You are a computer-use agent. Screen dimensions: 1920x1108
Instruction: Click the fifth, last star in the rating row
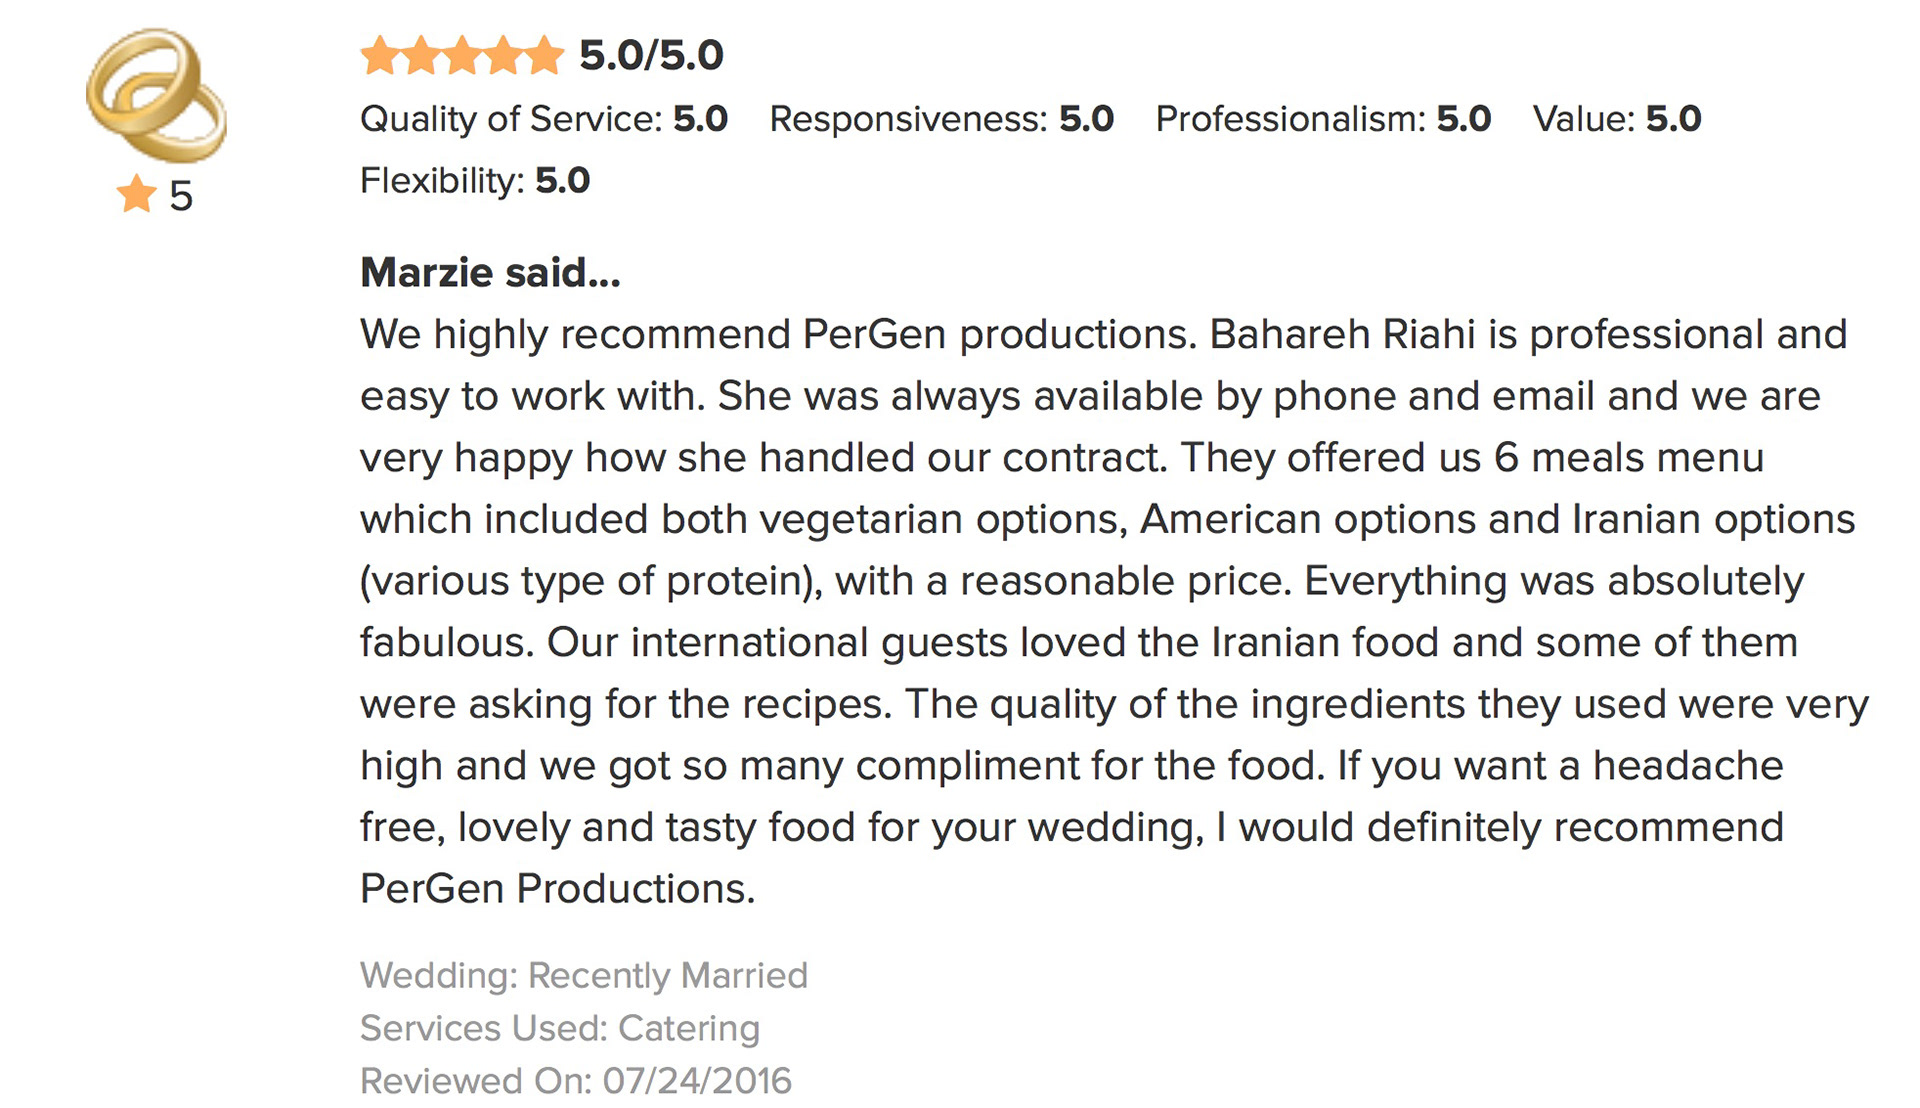545,56
